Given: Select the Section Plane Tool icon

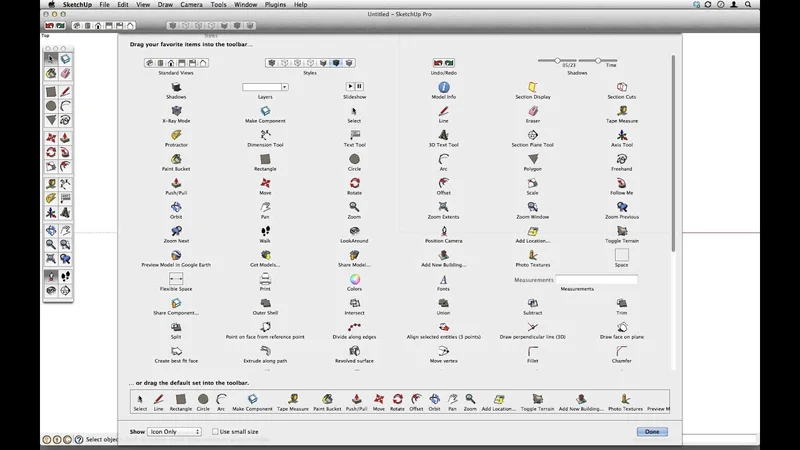Looking at the screenshot, I should coord(533,135).
